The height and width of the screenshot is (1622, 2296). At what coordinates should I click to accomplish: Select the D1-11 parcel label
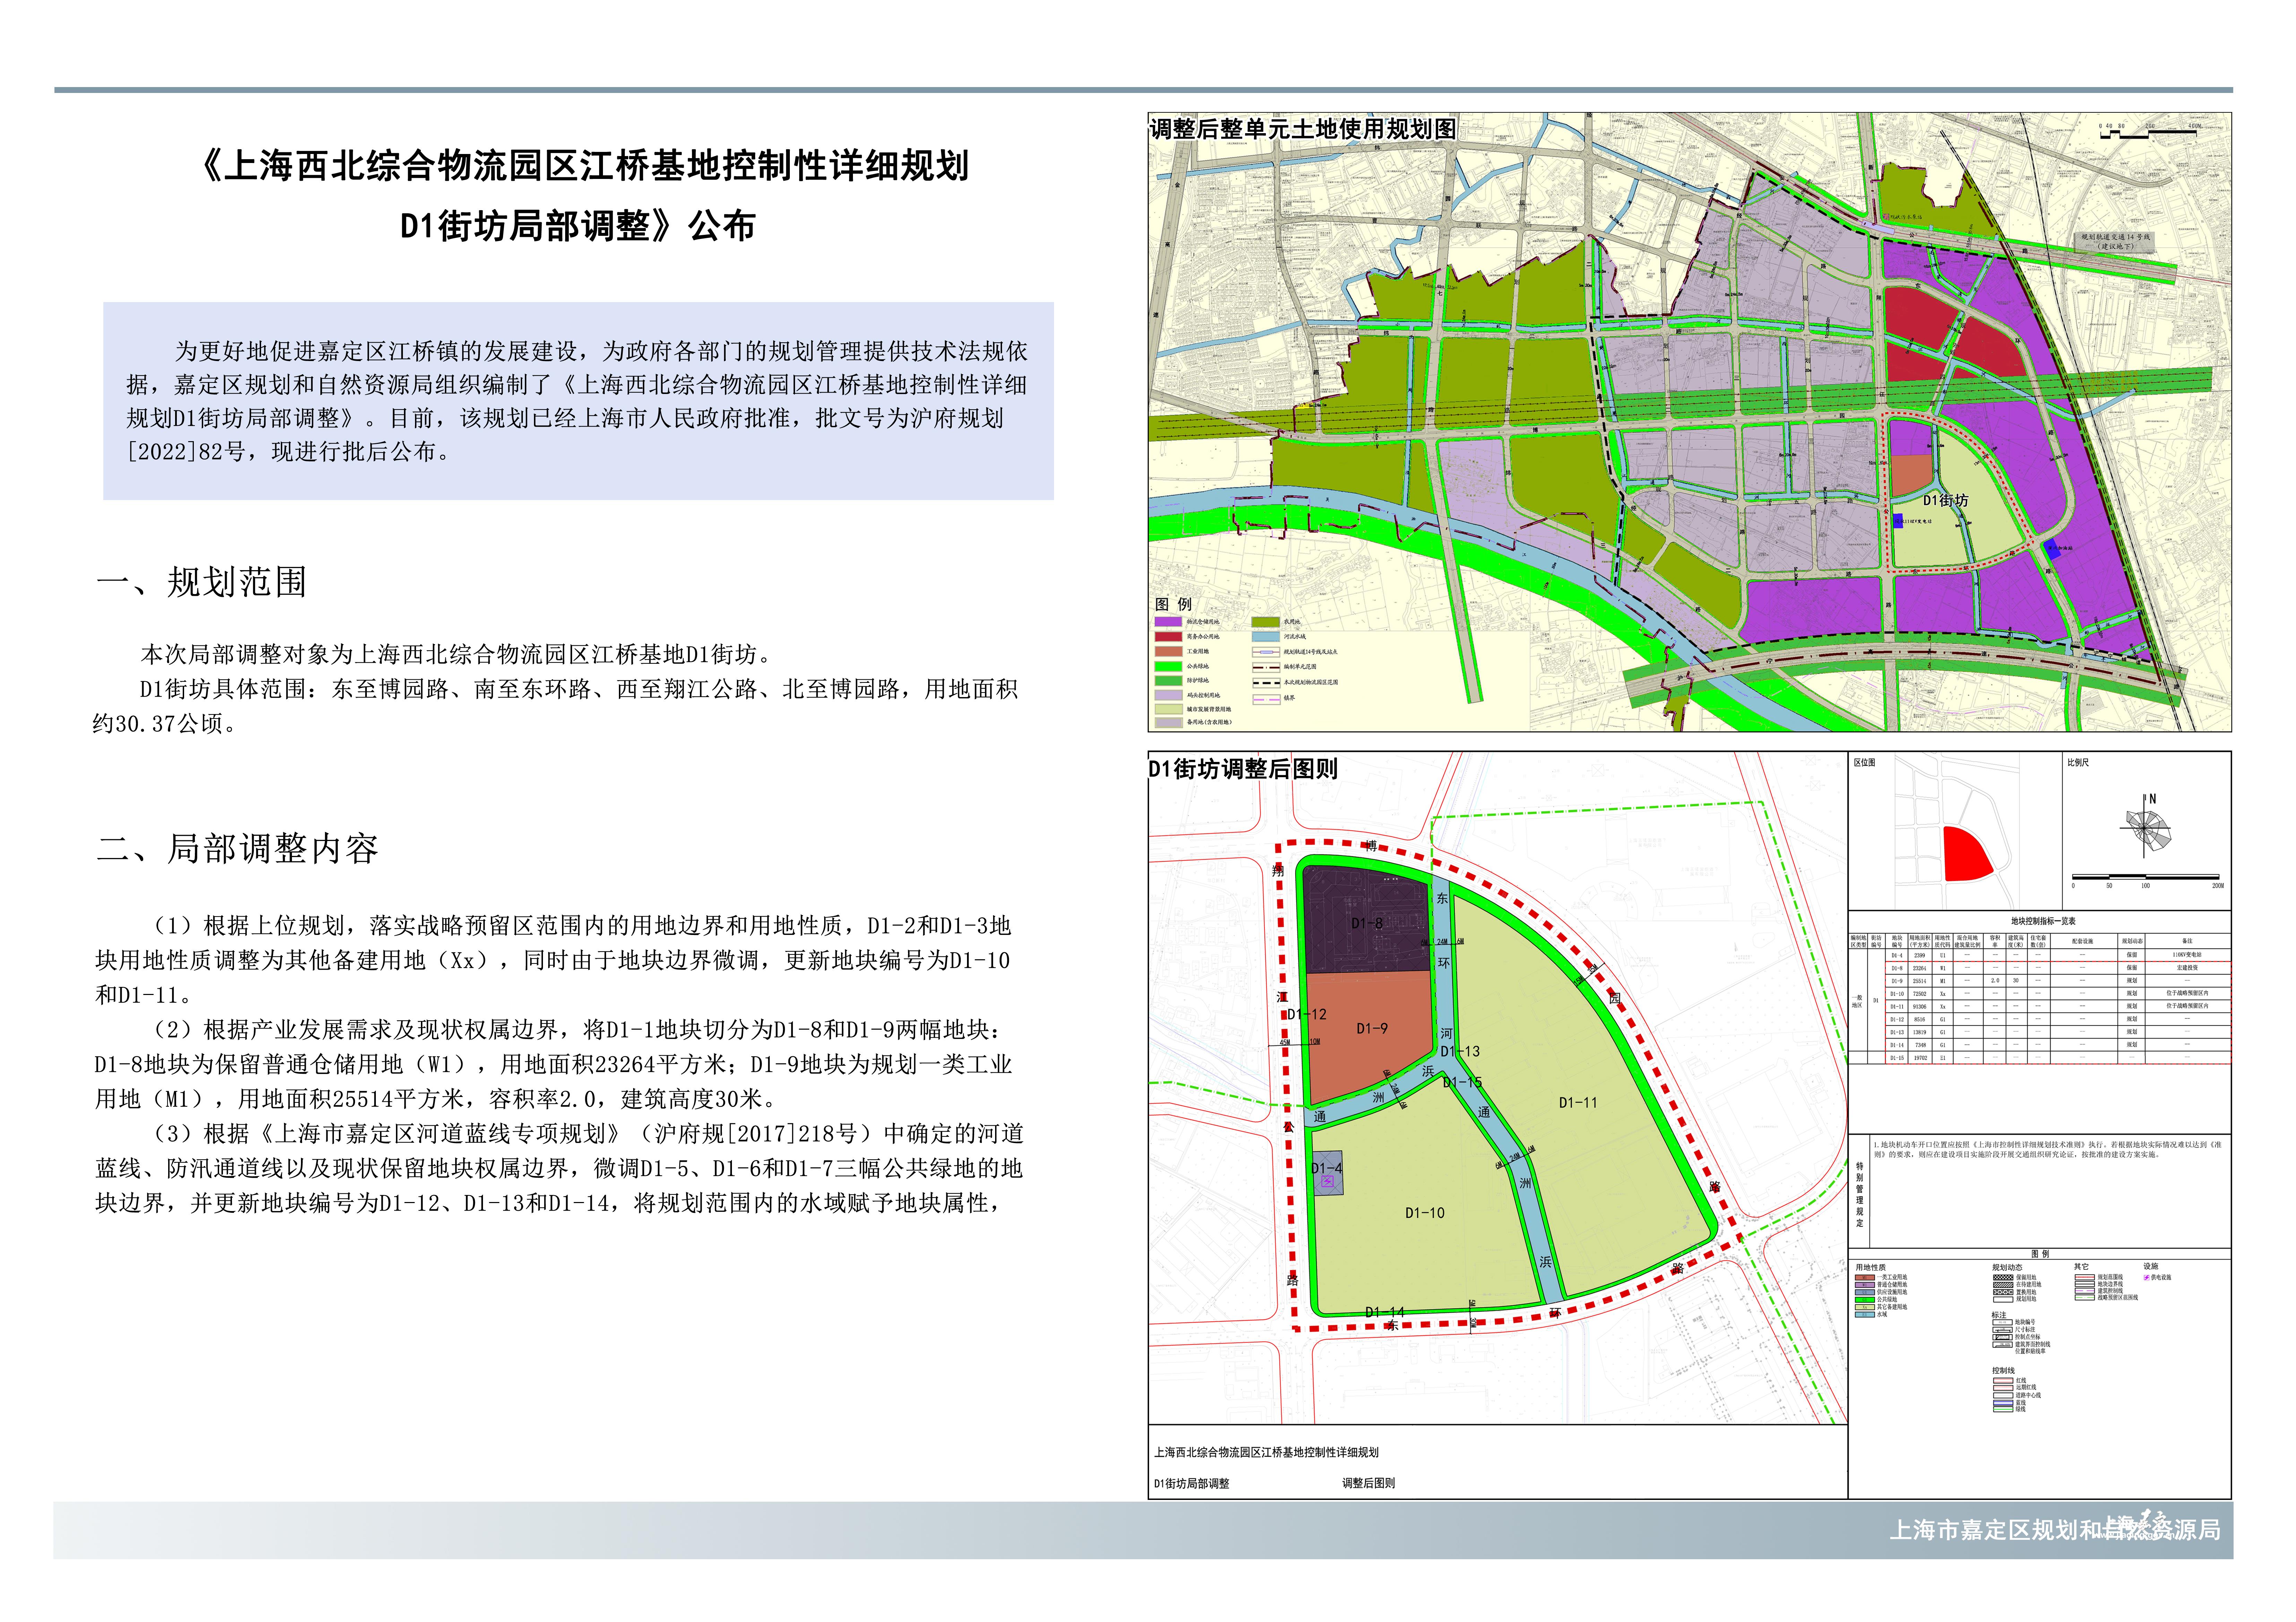coord(1578,1102)
